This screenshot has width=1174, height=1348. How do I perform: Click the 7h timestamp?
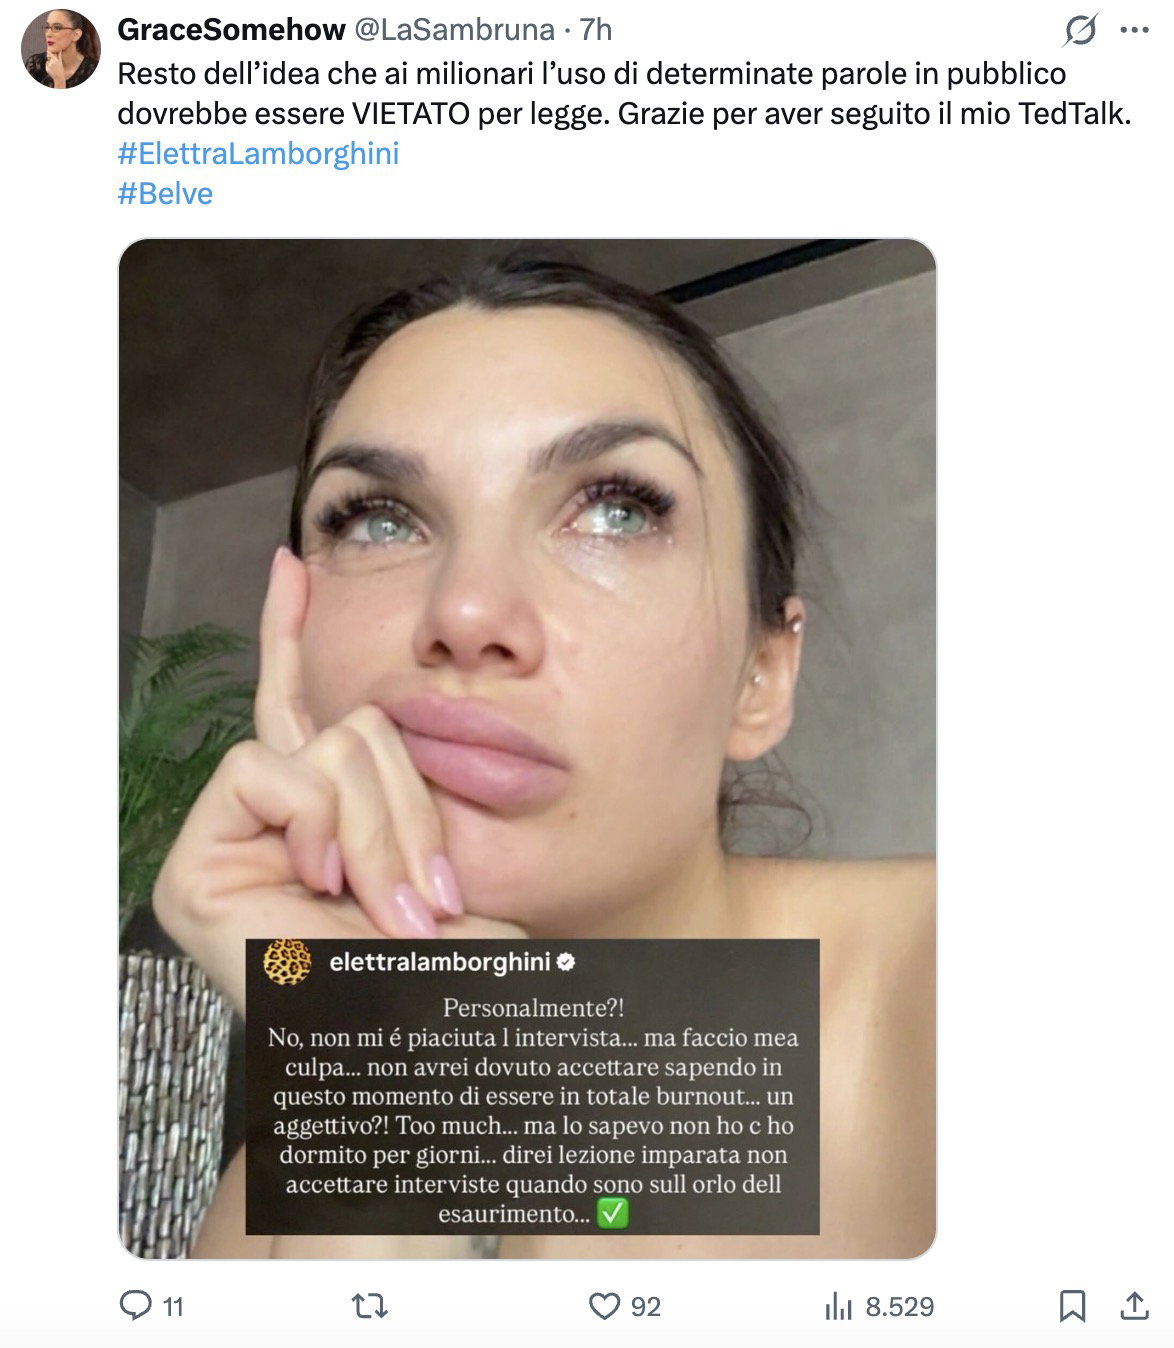tap(596, 30)
